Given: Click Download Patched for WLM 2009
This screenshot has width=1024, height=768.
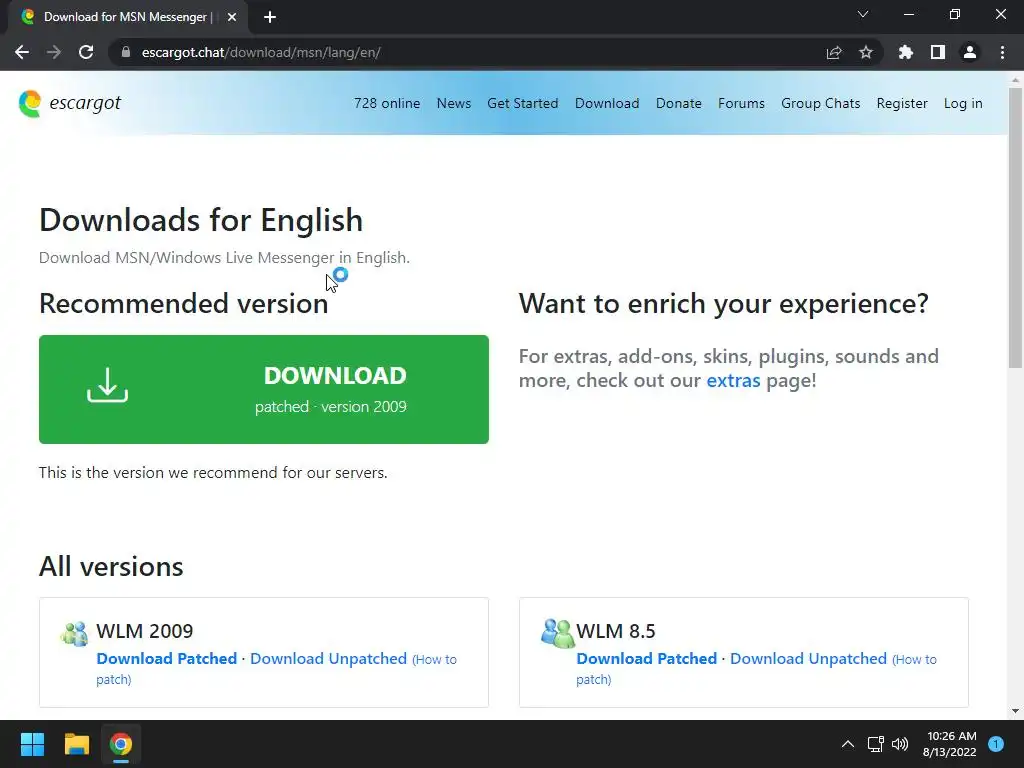Looking at the screenshot, I should point(167,658).
